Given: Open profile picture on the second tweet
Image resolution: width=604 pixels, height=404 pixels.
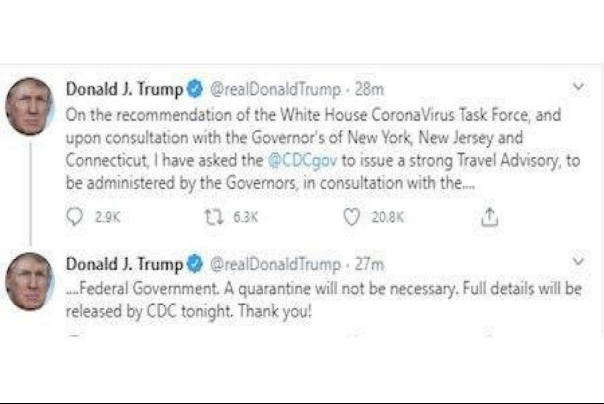Looking at the screenshot, I should [x=29, y=281].
